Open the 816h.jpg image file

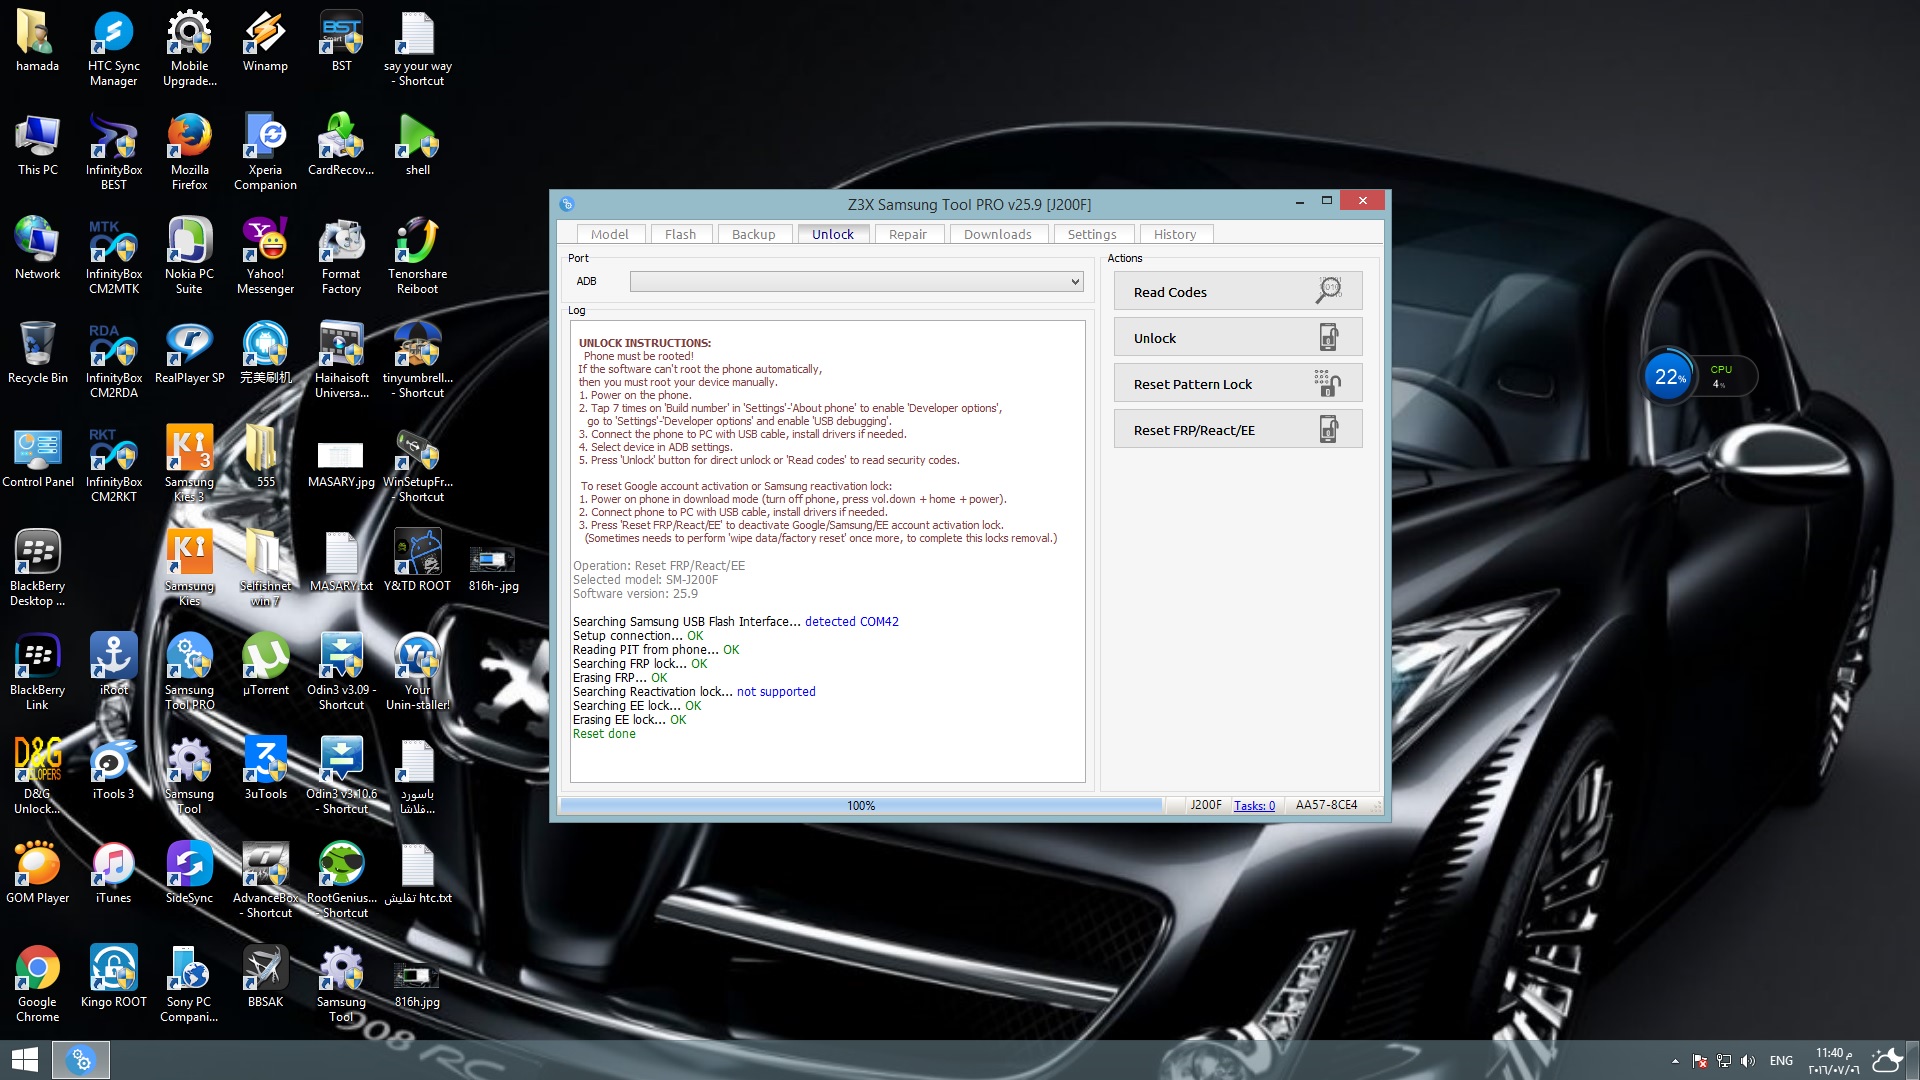[417, 985]
